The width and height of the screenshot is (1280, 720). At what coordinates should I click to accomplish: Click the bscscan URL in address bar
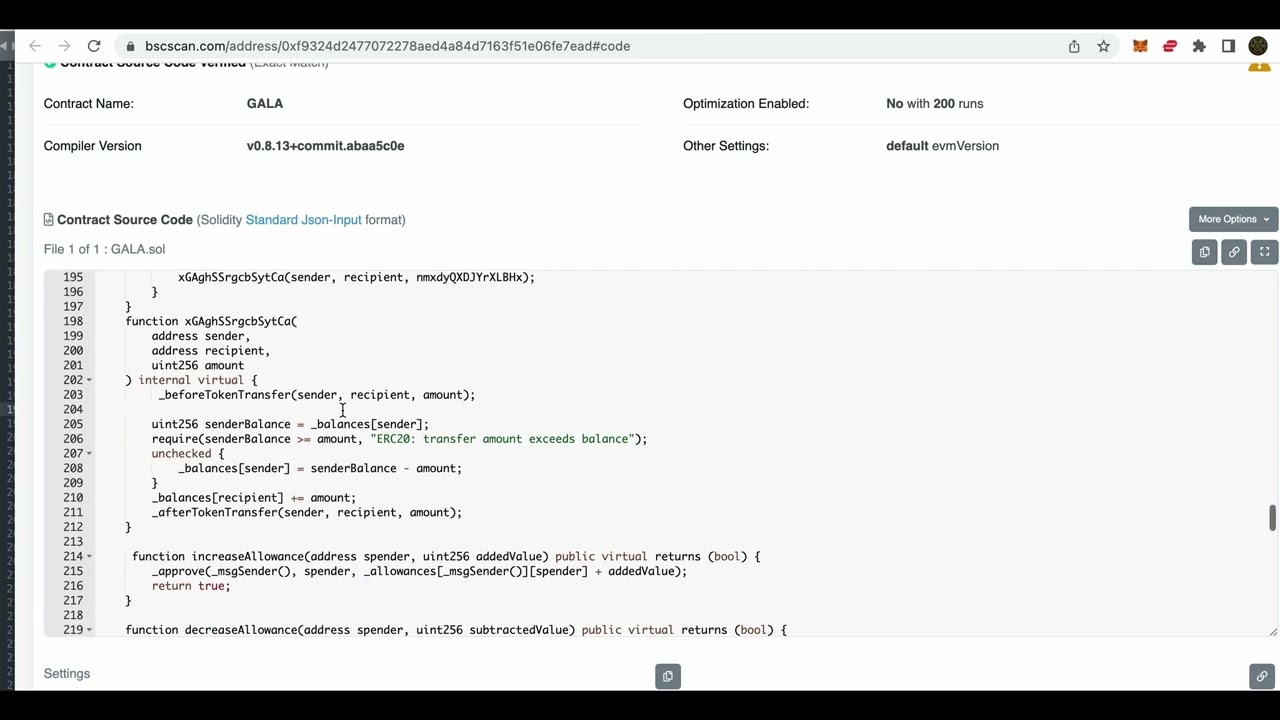coord(387,46)
